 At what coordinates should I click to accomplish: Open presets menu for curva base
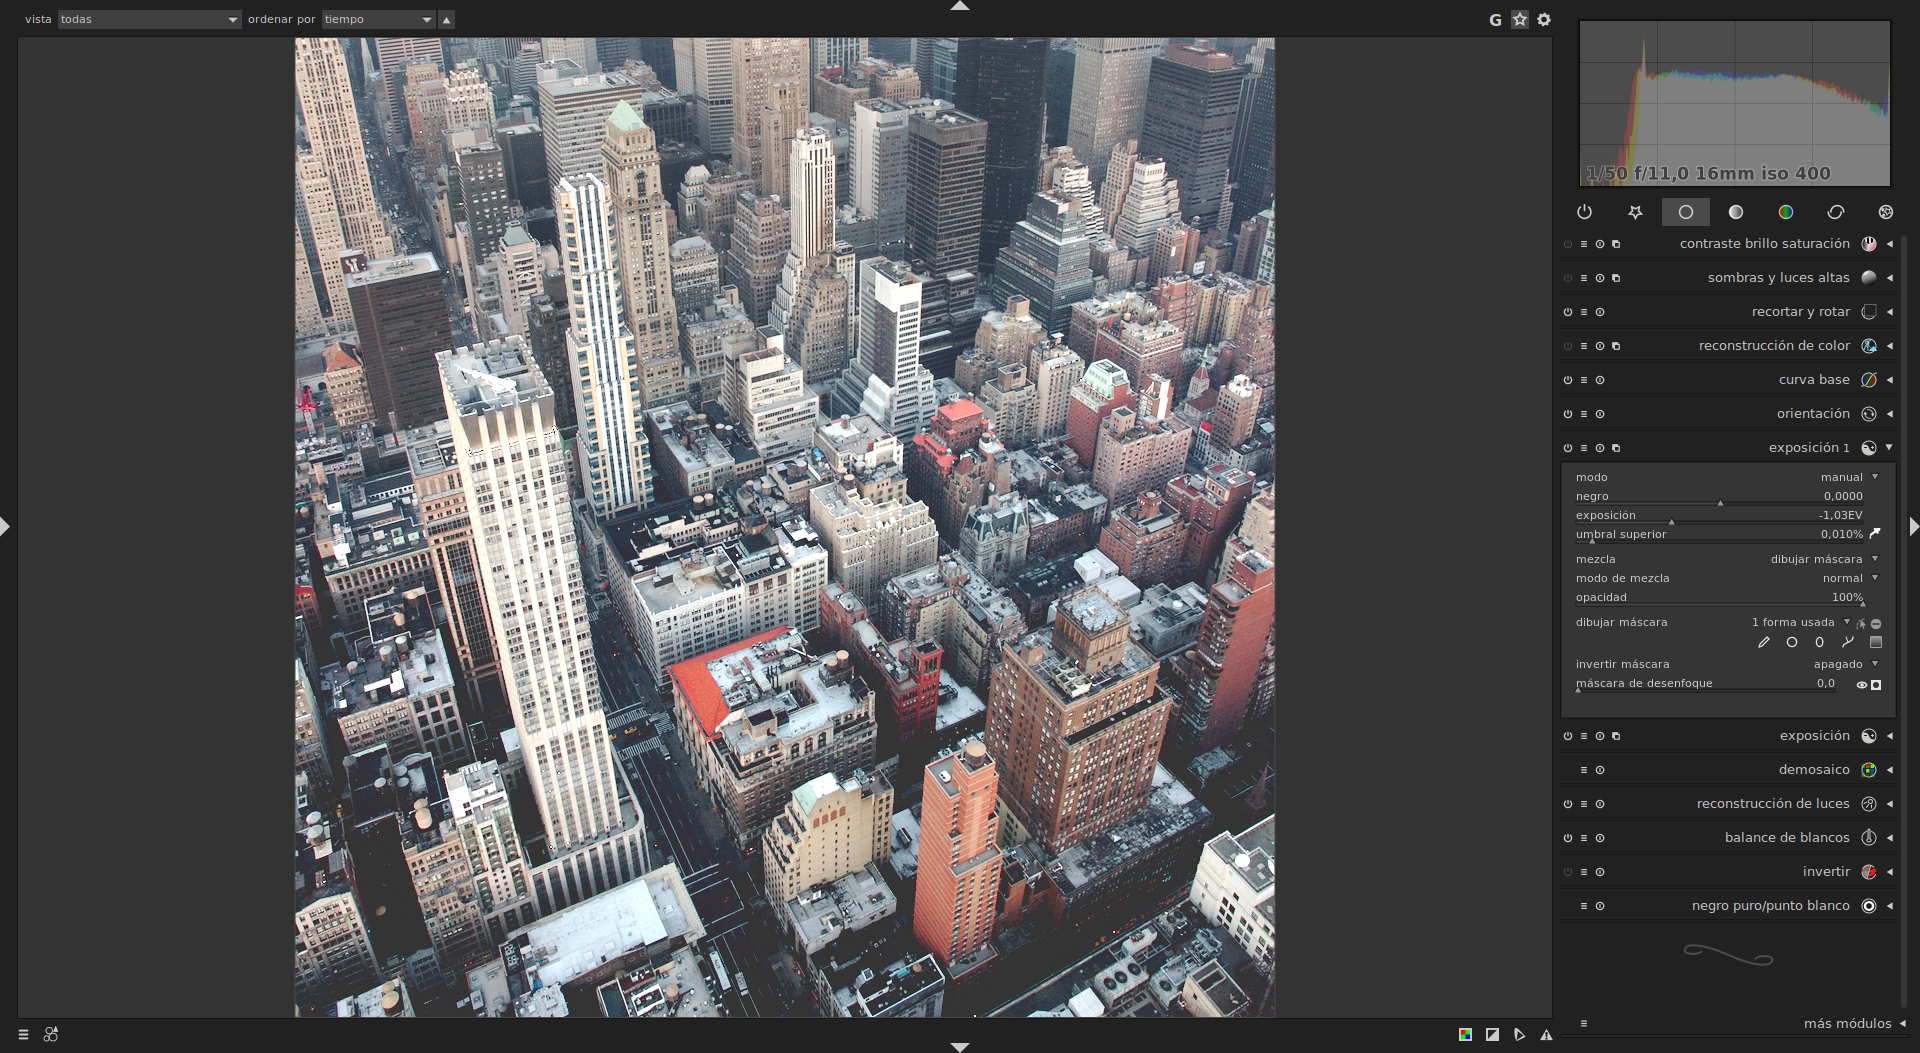pyautogui.click(x=1584, y=380)
